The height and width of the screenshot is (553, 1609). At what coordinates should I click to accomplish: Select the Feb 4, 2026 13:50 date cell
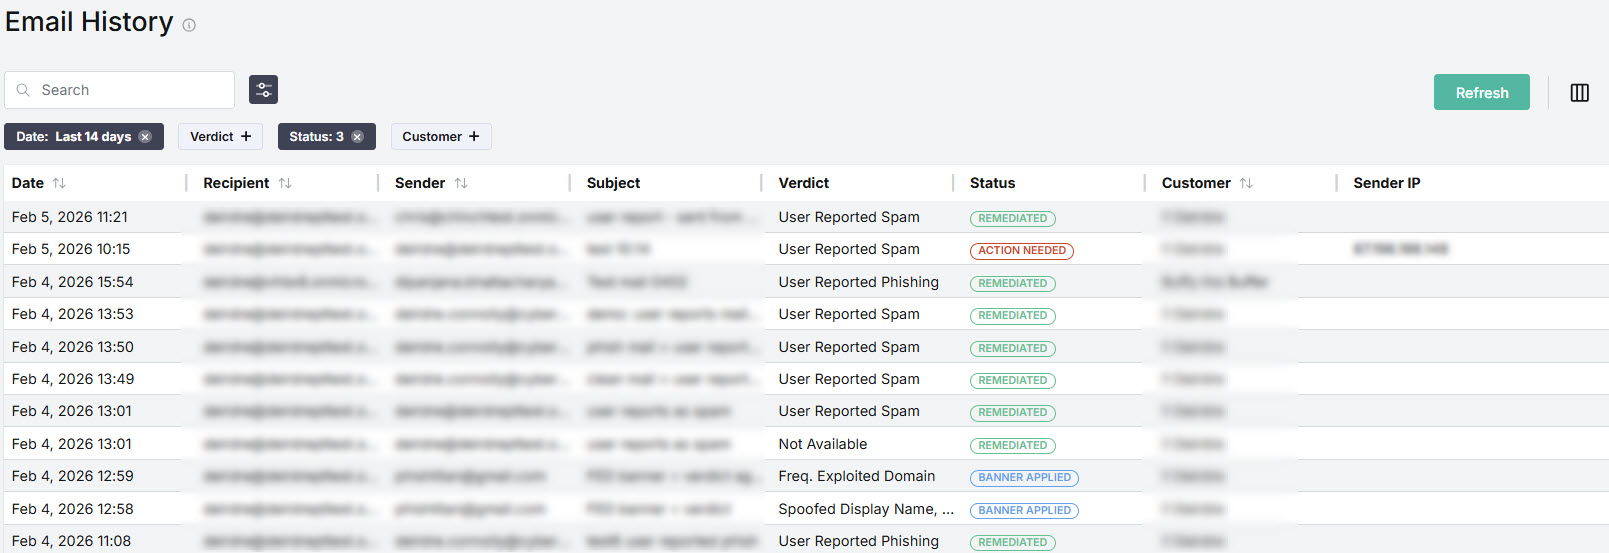73,347
